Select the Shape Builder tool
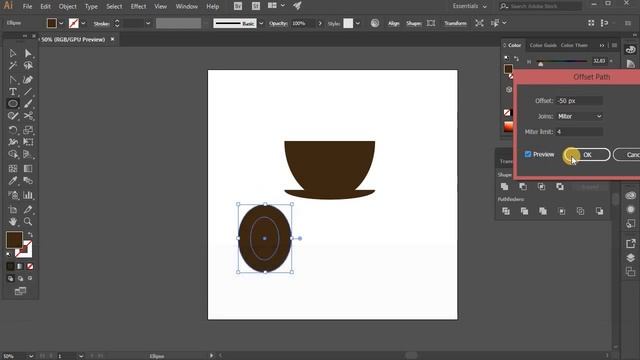This screenshot has height=360, width=640. pyautogui.click(x=13, y=154)
